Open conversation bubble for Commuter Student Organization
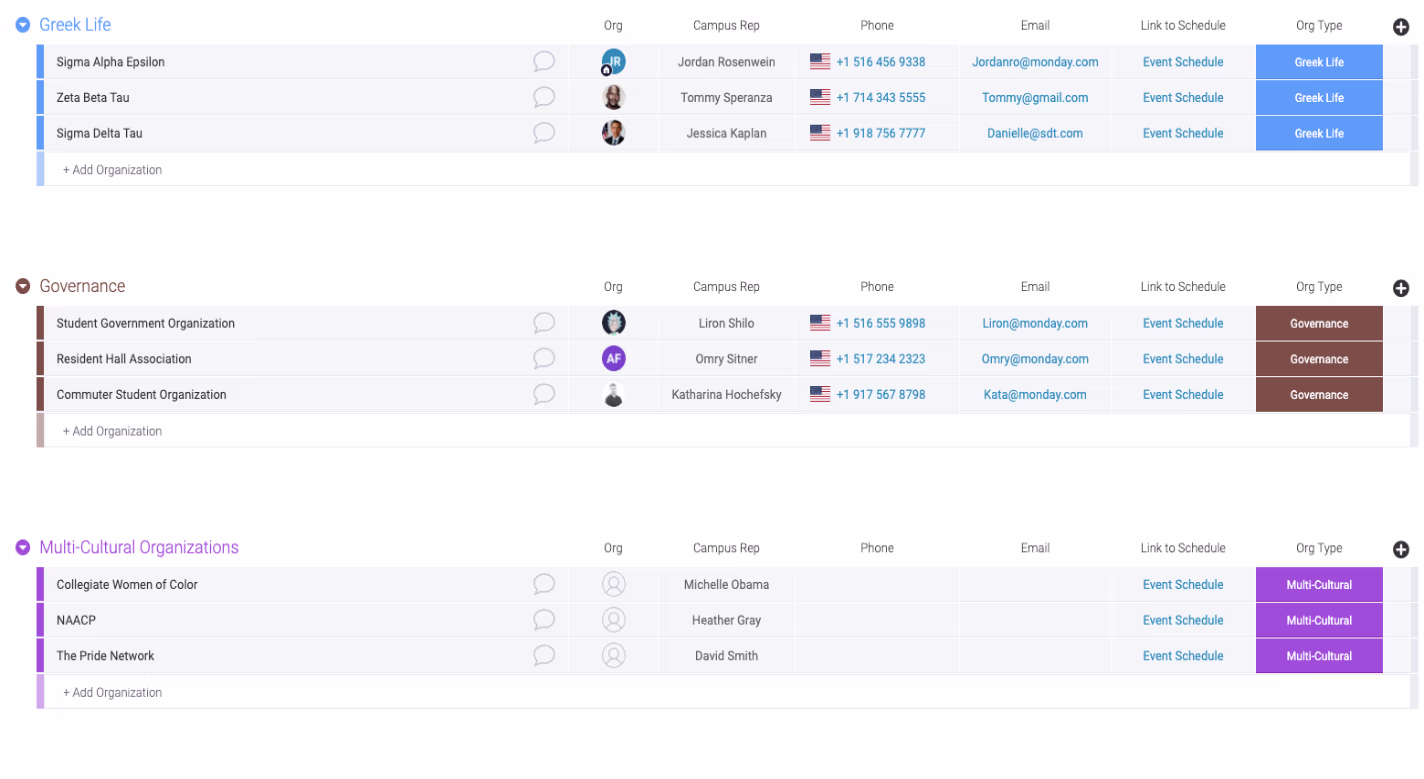The image size is (1424, 779). pyautogui.click(x=544, y=394)
